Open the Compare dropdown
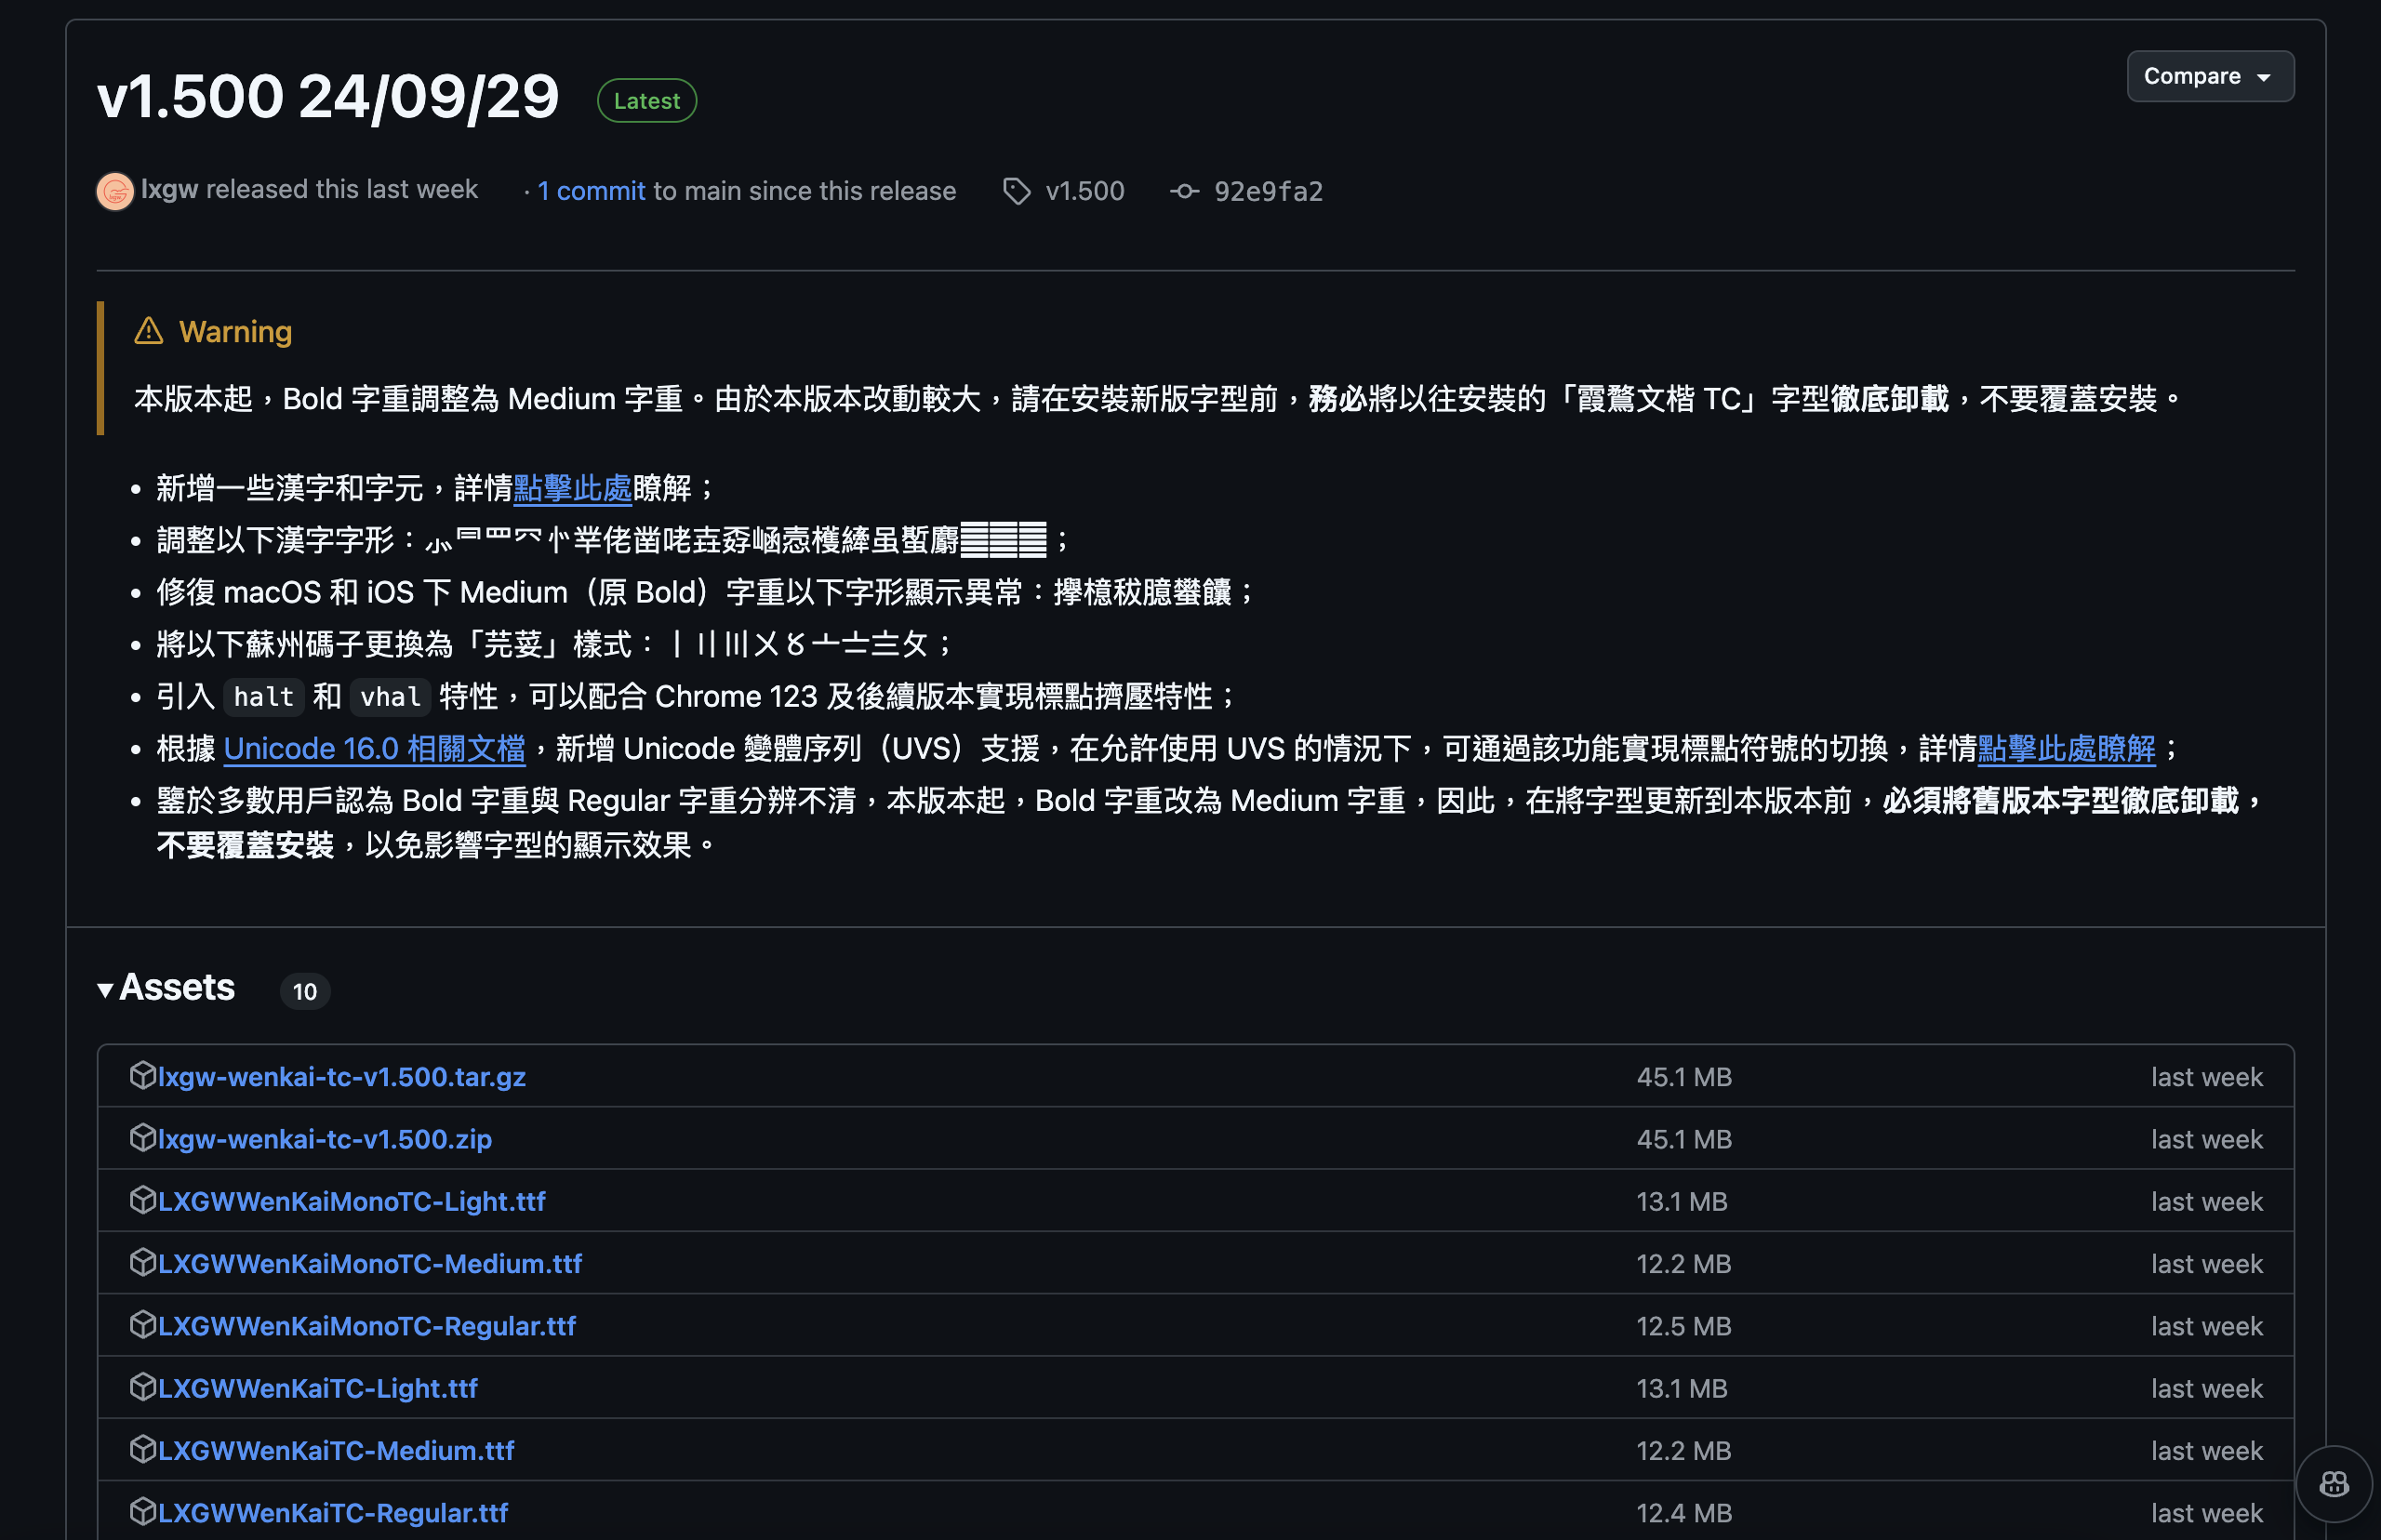Screen dimensions: 2381x1540 pyautogui.click(x=2209, y=75)
